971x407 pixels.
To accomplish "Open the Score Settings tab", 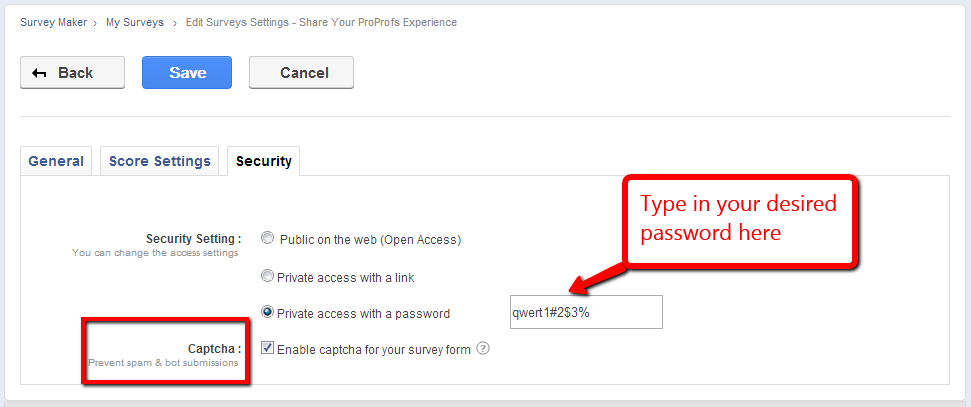I will [160, 161].
